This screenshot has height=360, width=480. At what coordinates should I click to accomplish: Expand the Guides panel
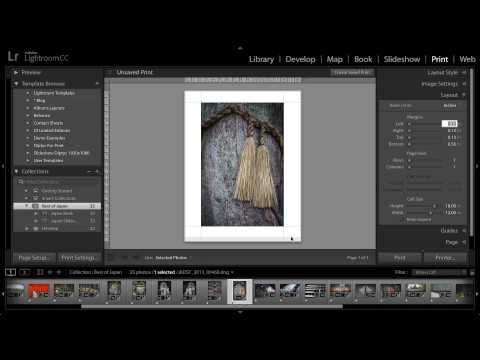tap(464, 231)
